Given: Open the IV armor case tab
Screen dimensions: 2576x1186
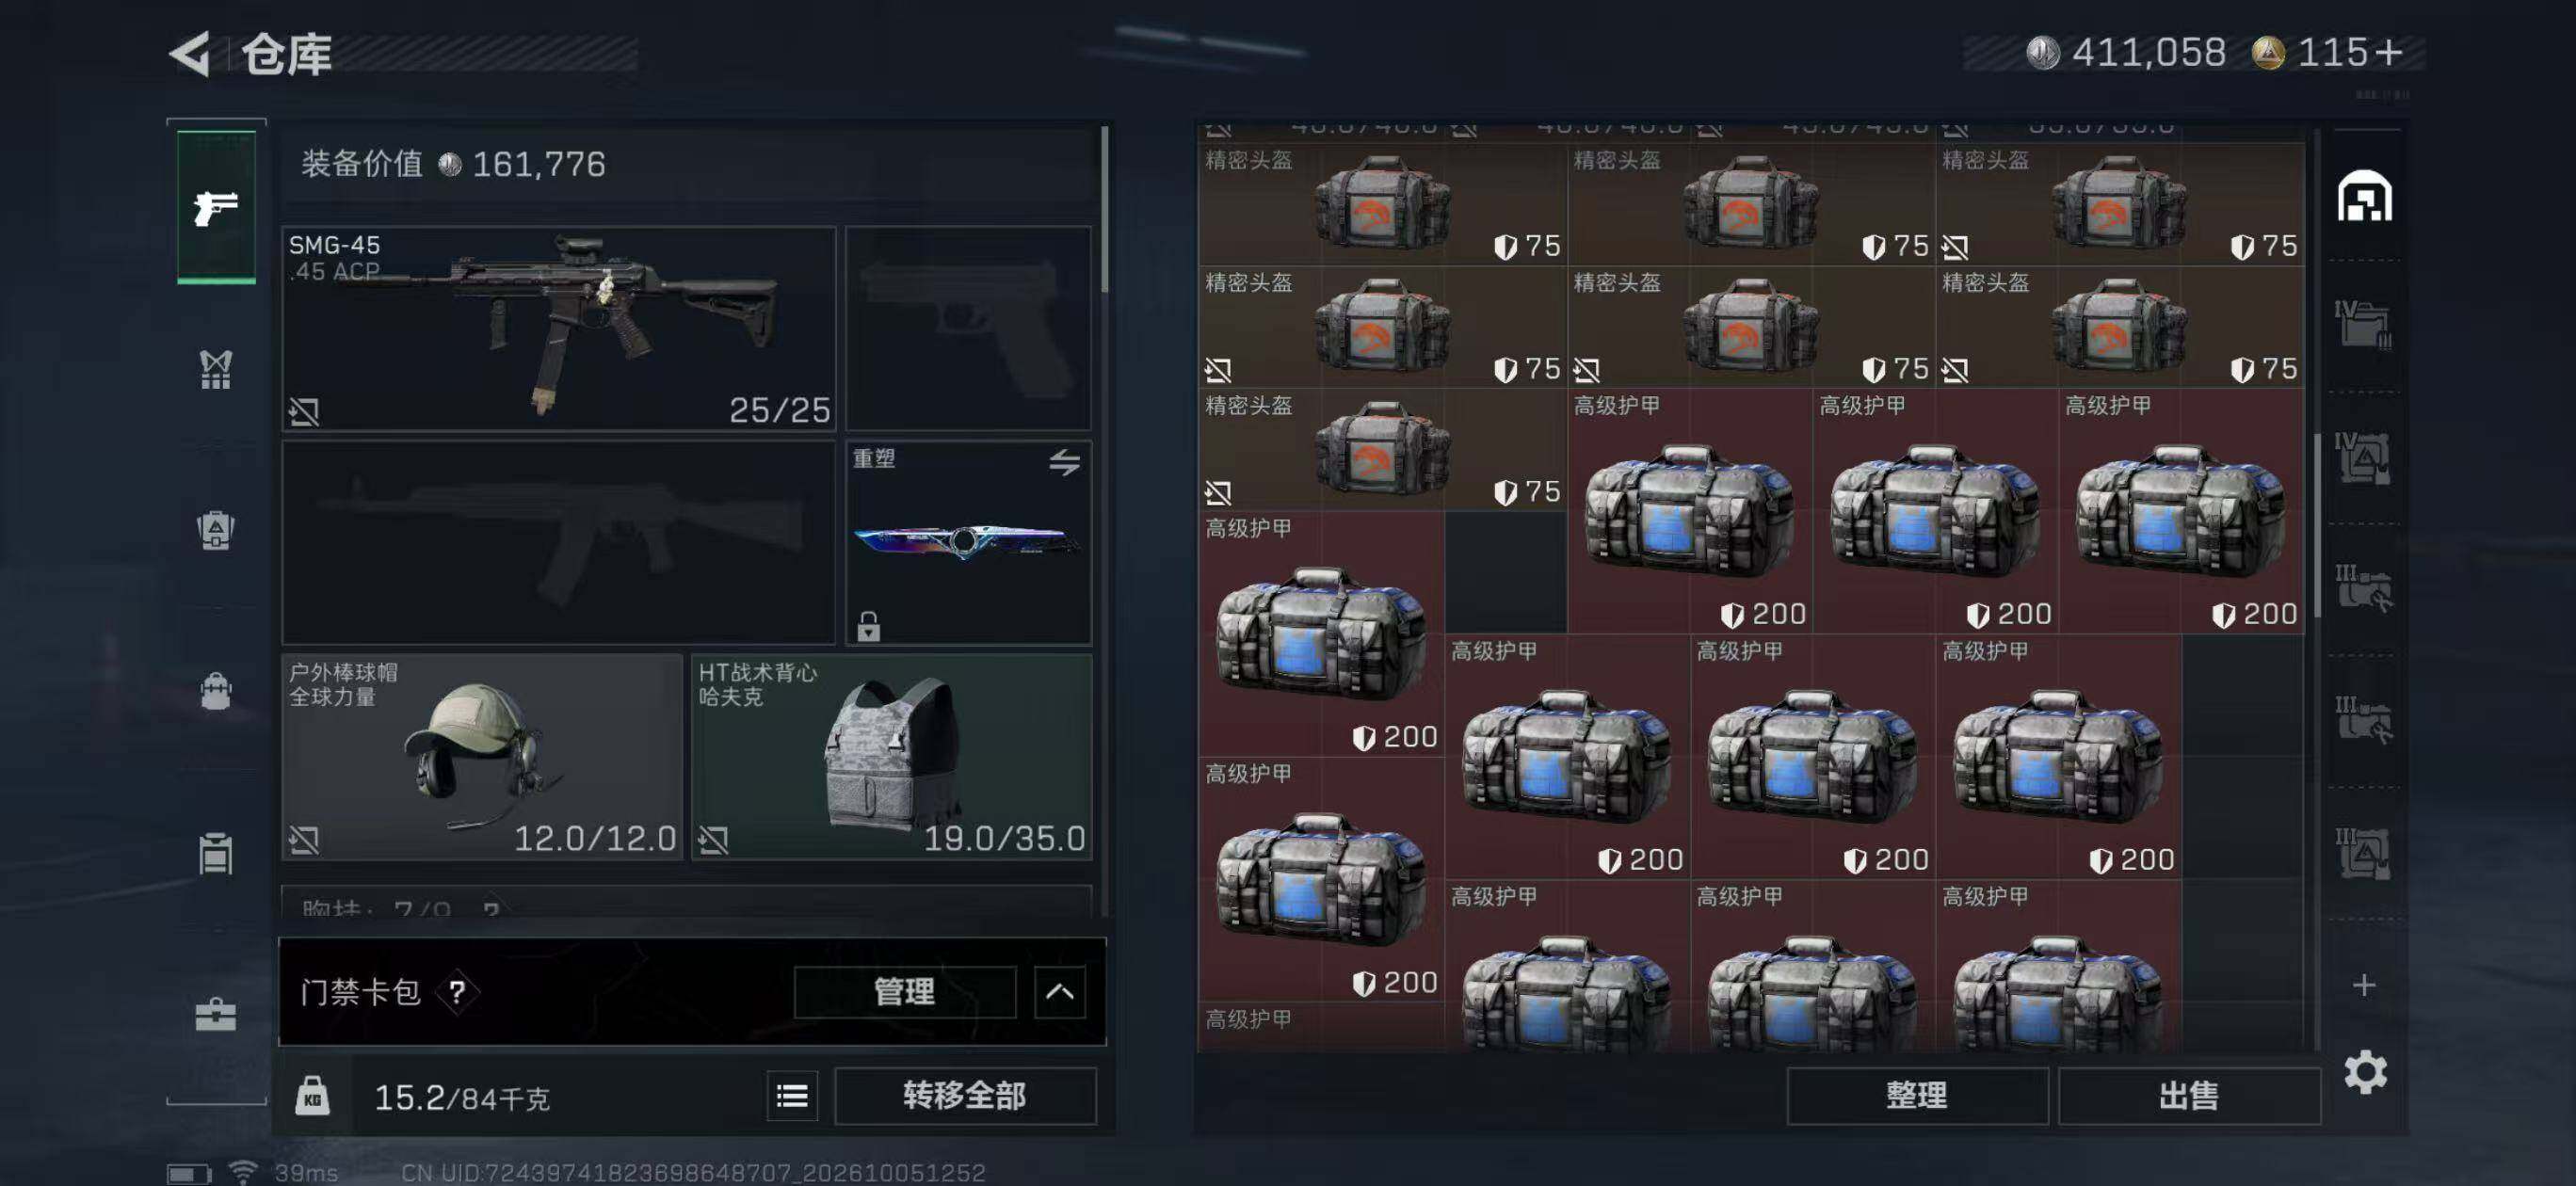Looking at the screenshot, I should (x=2364, y=457).
